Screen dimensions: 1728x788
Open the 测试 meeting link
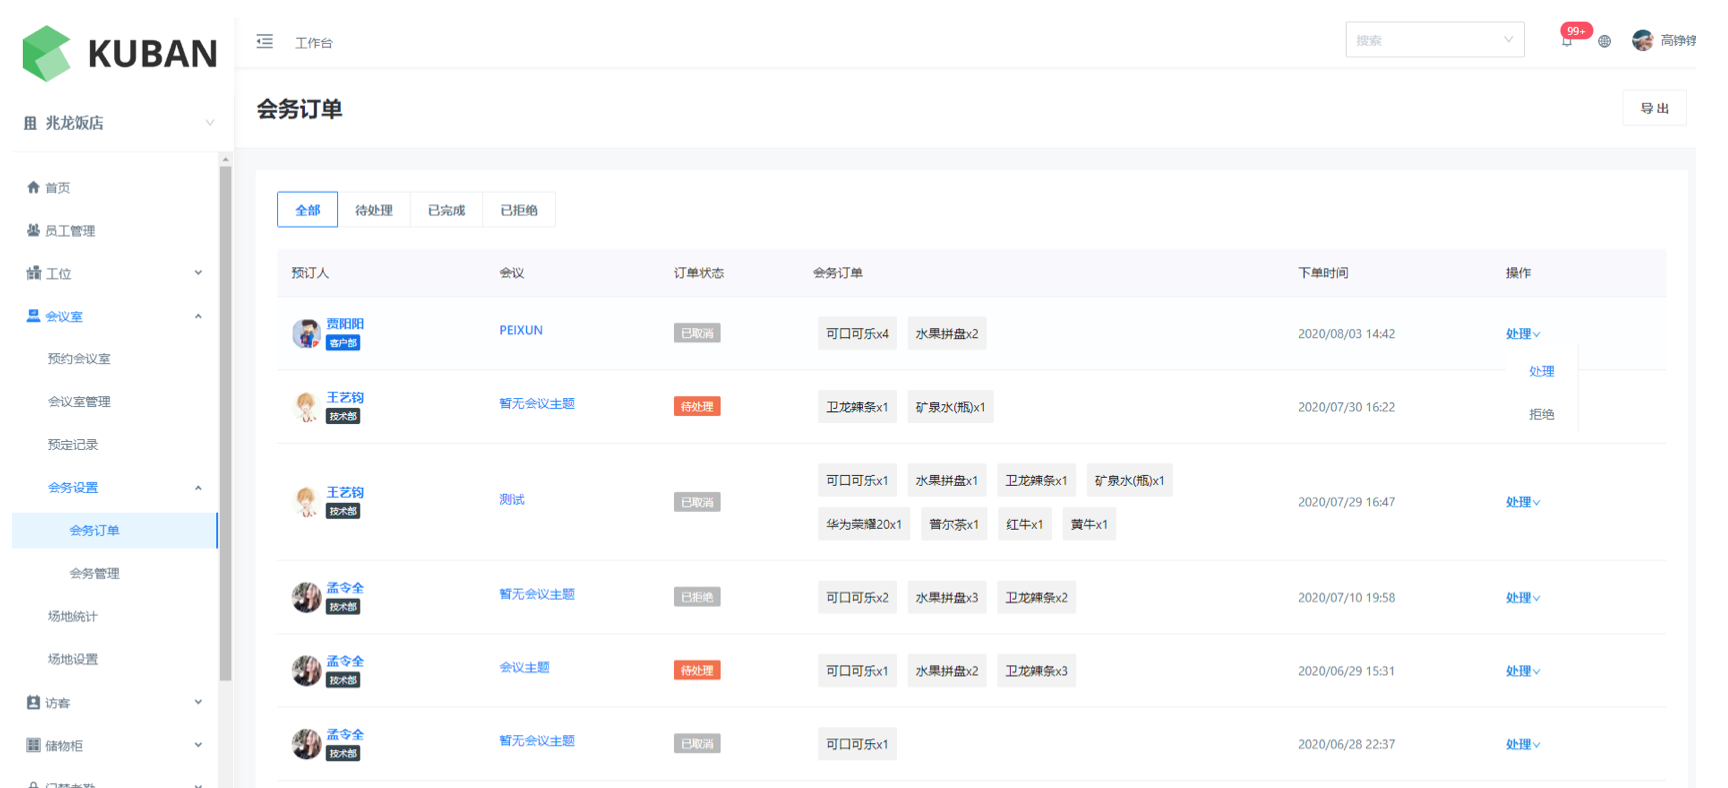click(512, 499)
